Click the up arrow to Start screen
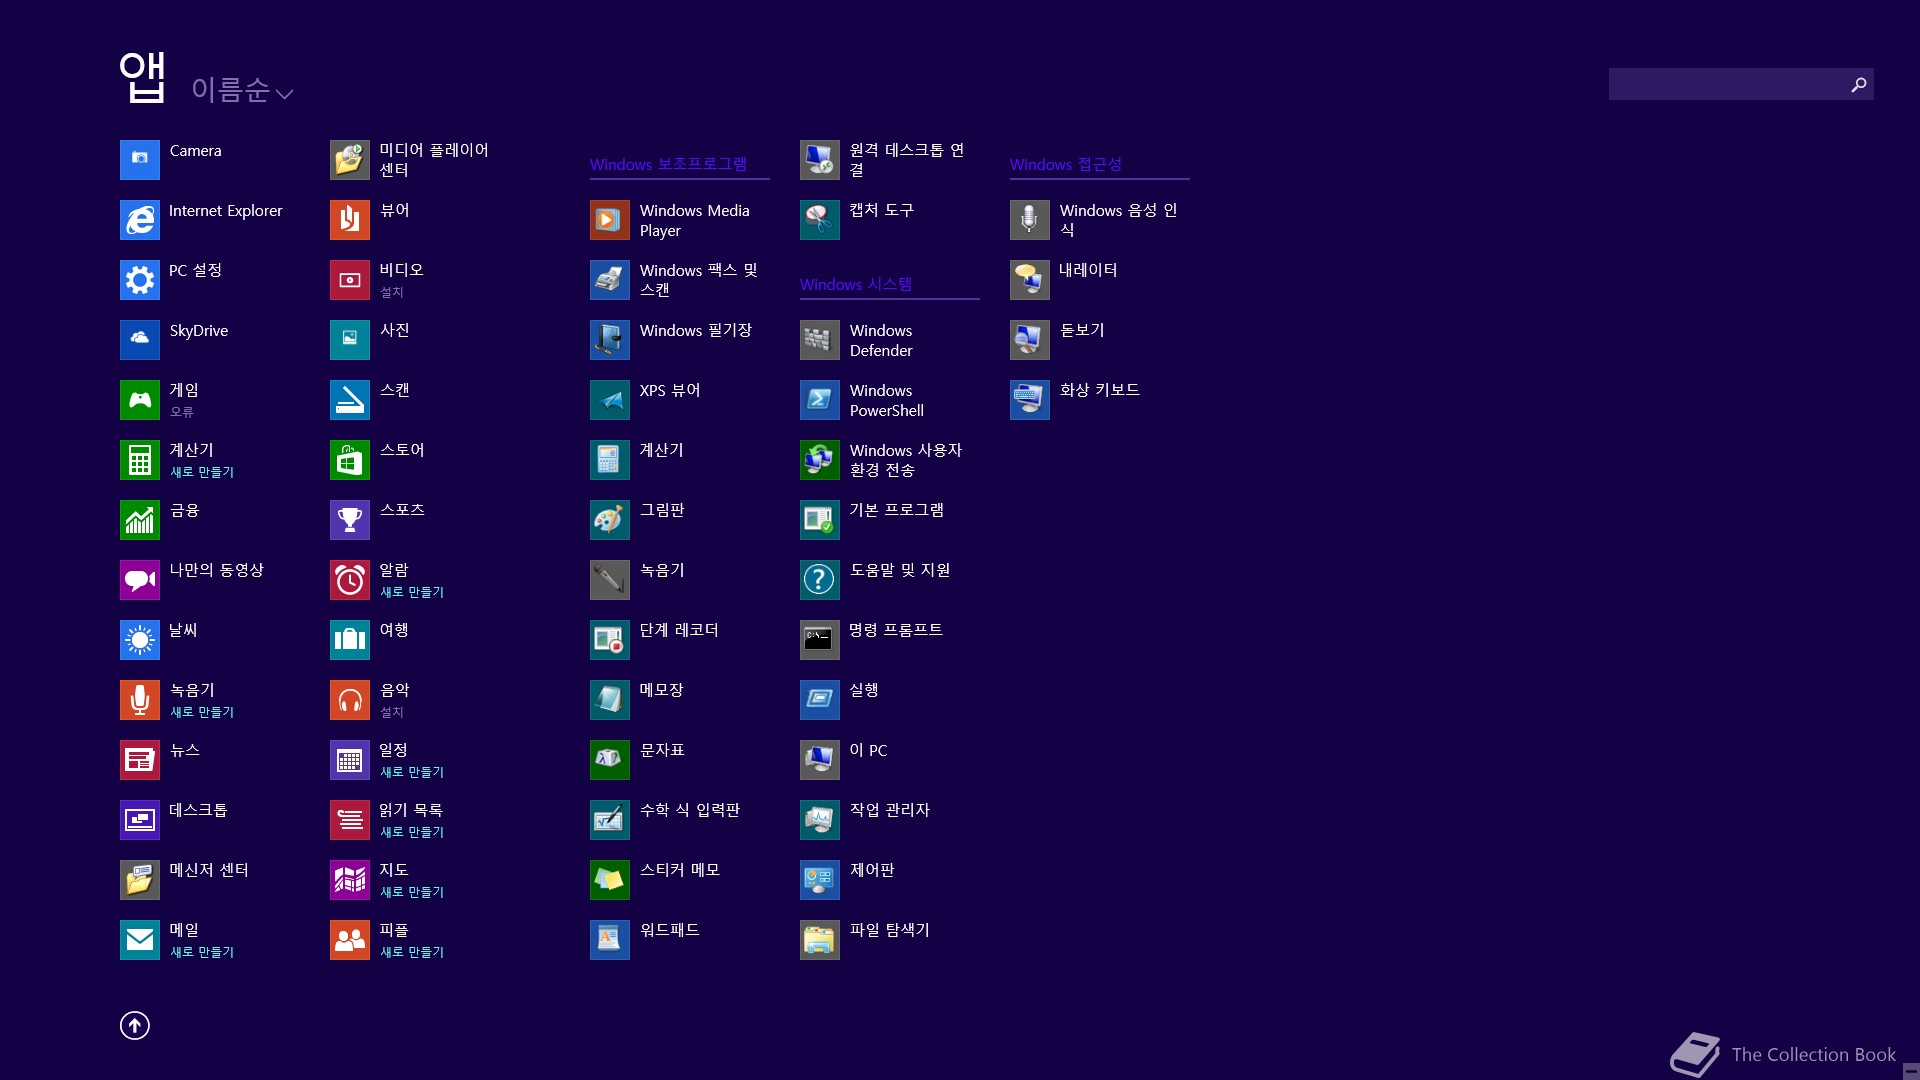This screenshot has height=1080, width=1920. tap(135, 1025)
